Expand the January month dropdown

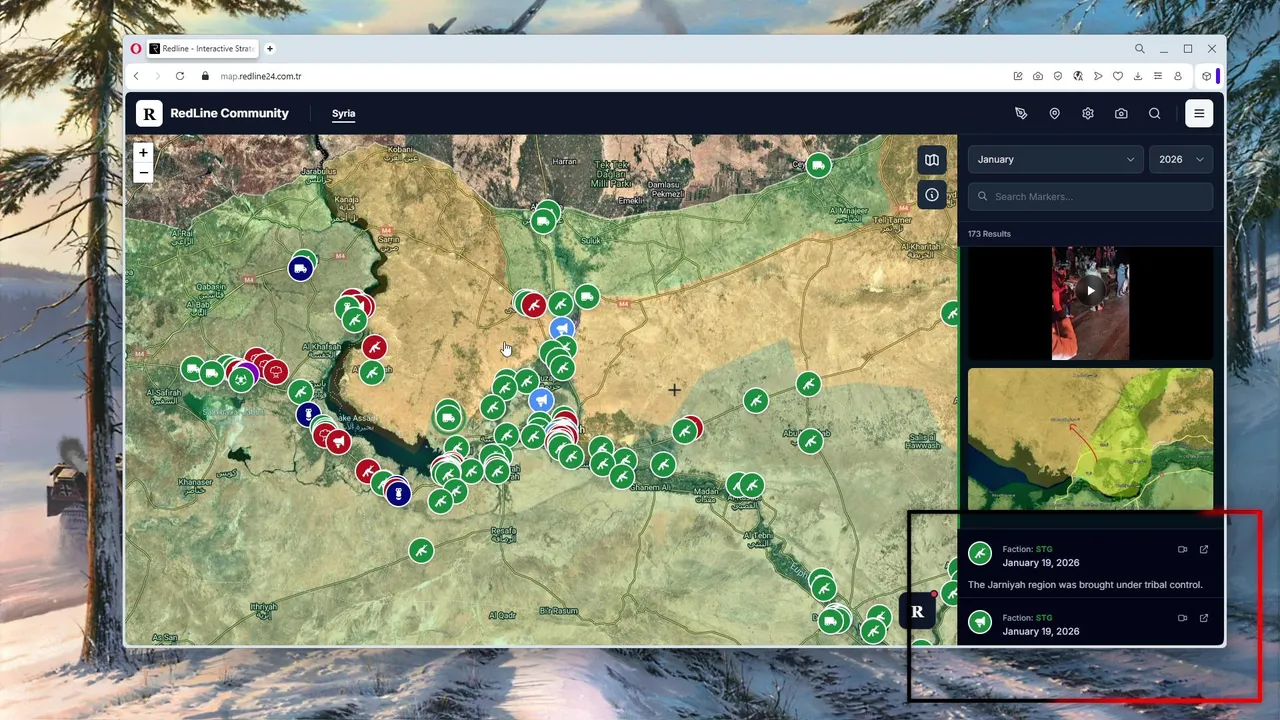pyautogui.click(x=1055, y=160)
